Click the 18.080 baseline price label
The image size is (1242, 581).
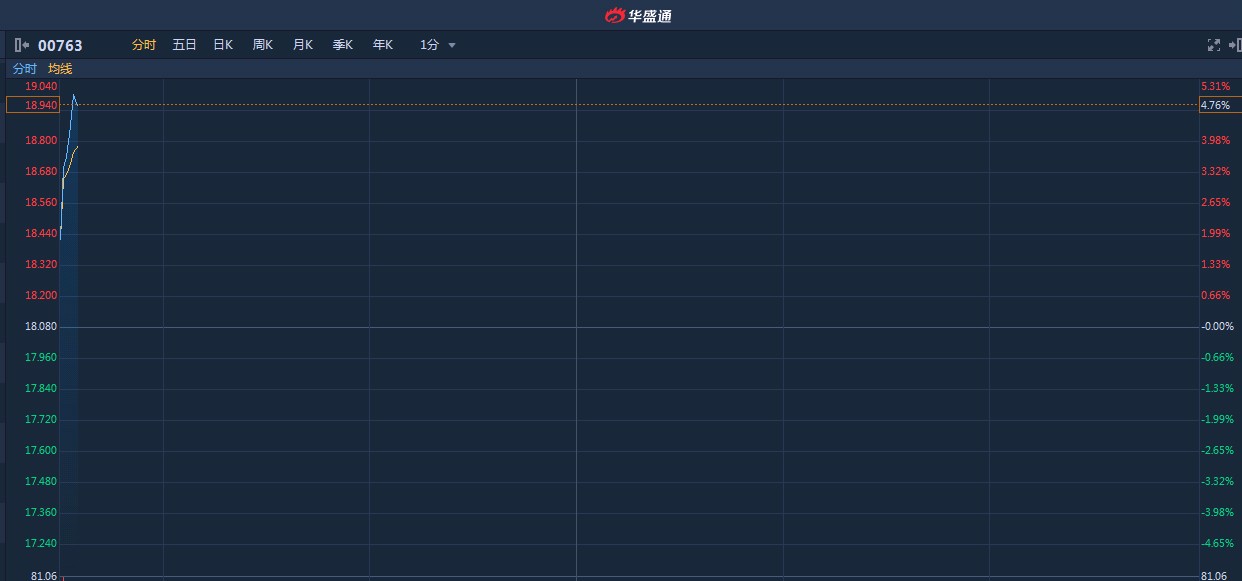pyautogui.click(x=41, y=327)
